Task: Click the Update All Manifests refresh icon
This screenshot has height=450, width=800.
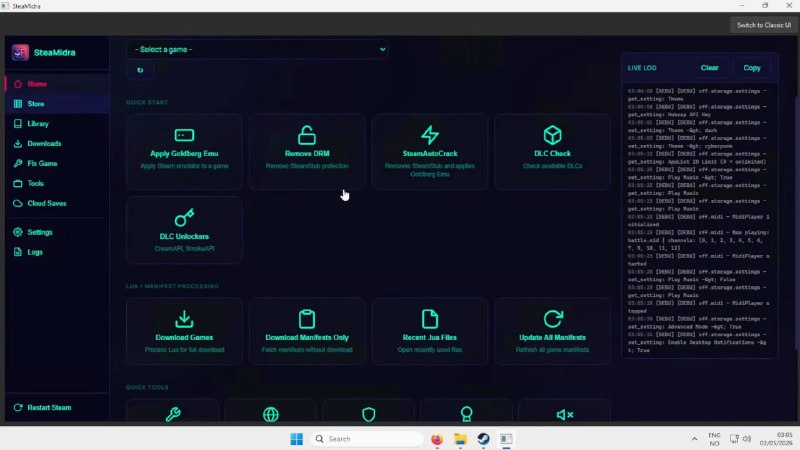Action: coord(553,319)
